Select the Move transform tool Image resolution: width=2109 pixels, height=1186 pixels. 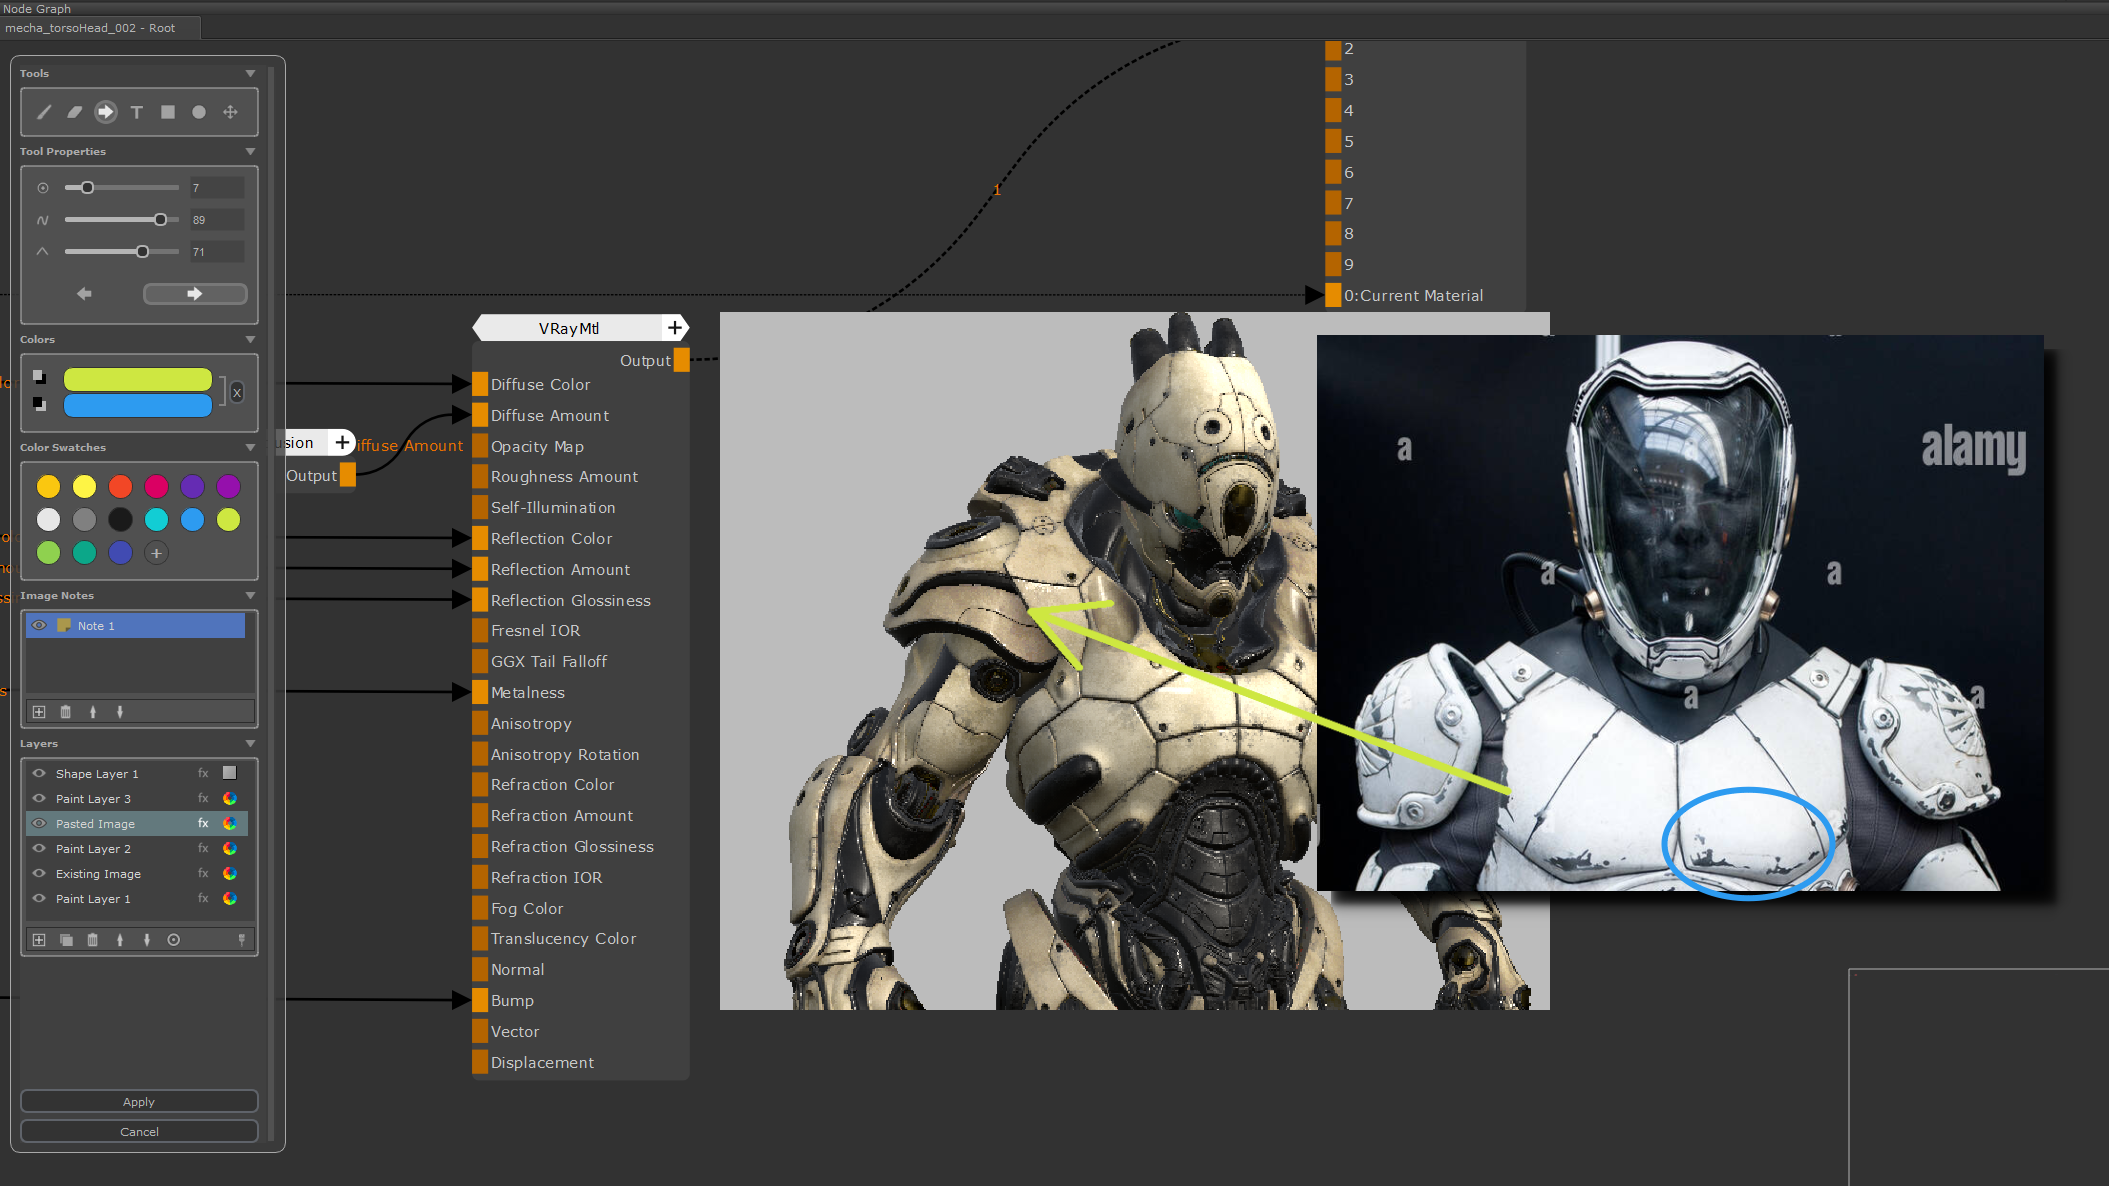point(230,112)
